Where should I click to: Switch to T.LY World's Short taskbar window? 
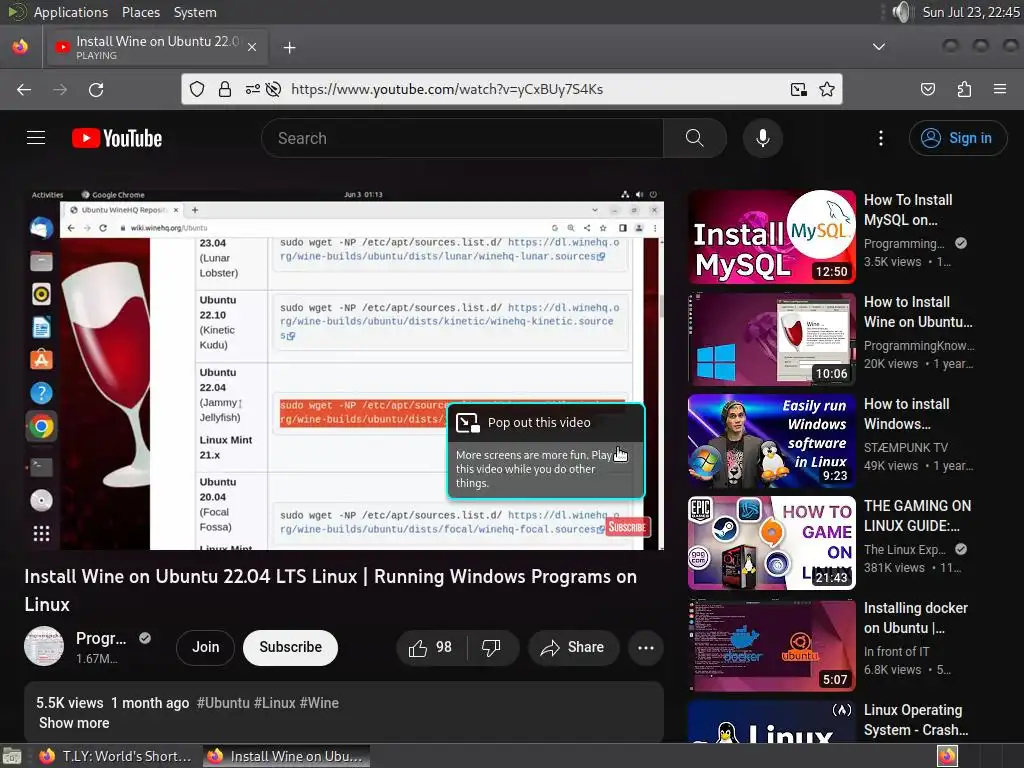click(x=114, y=756)
